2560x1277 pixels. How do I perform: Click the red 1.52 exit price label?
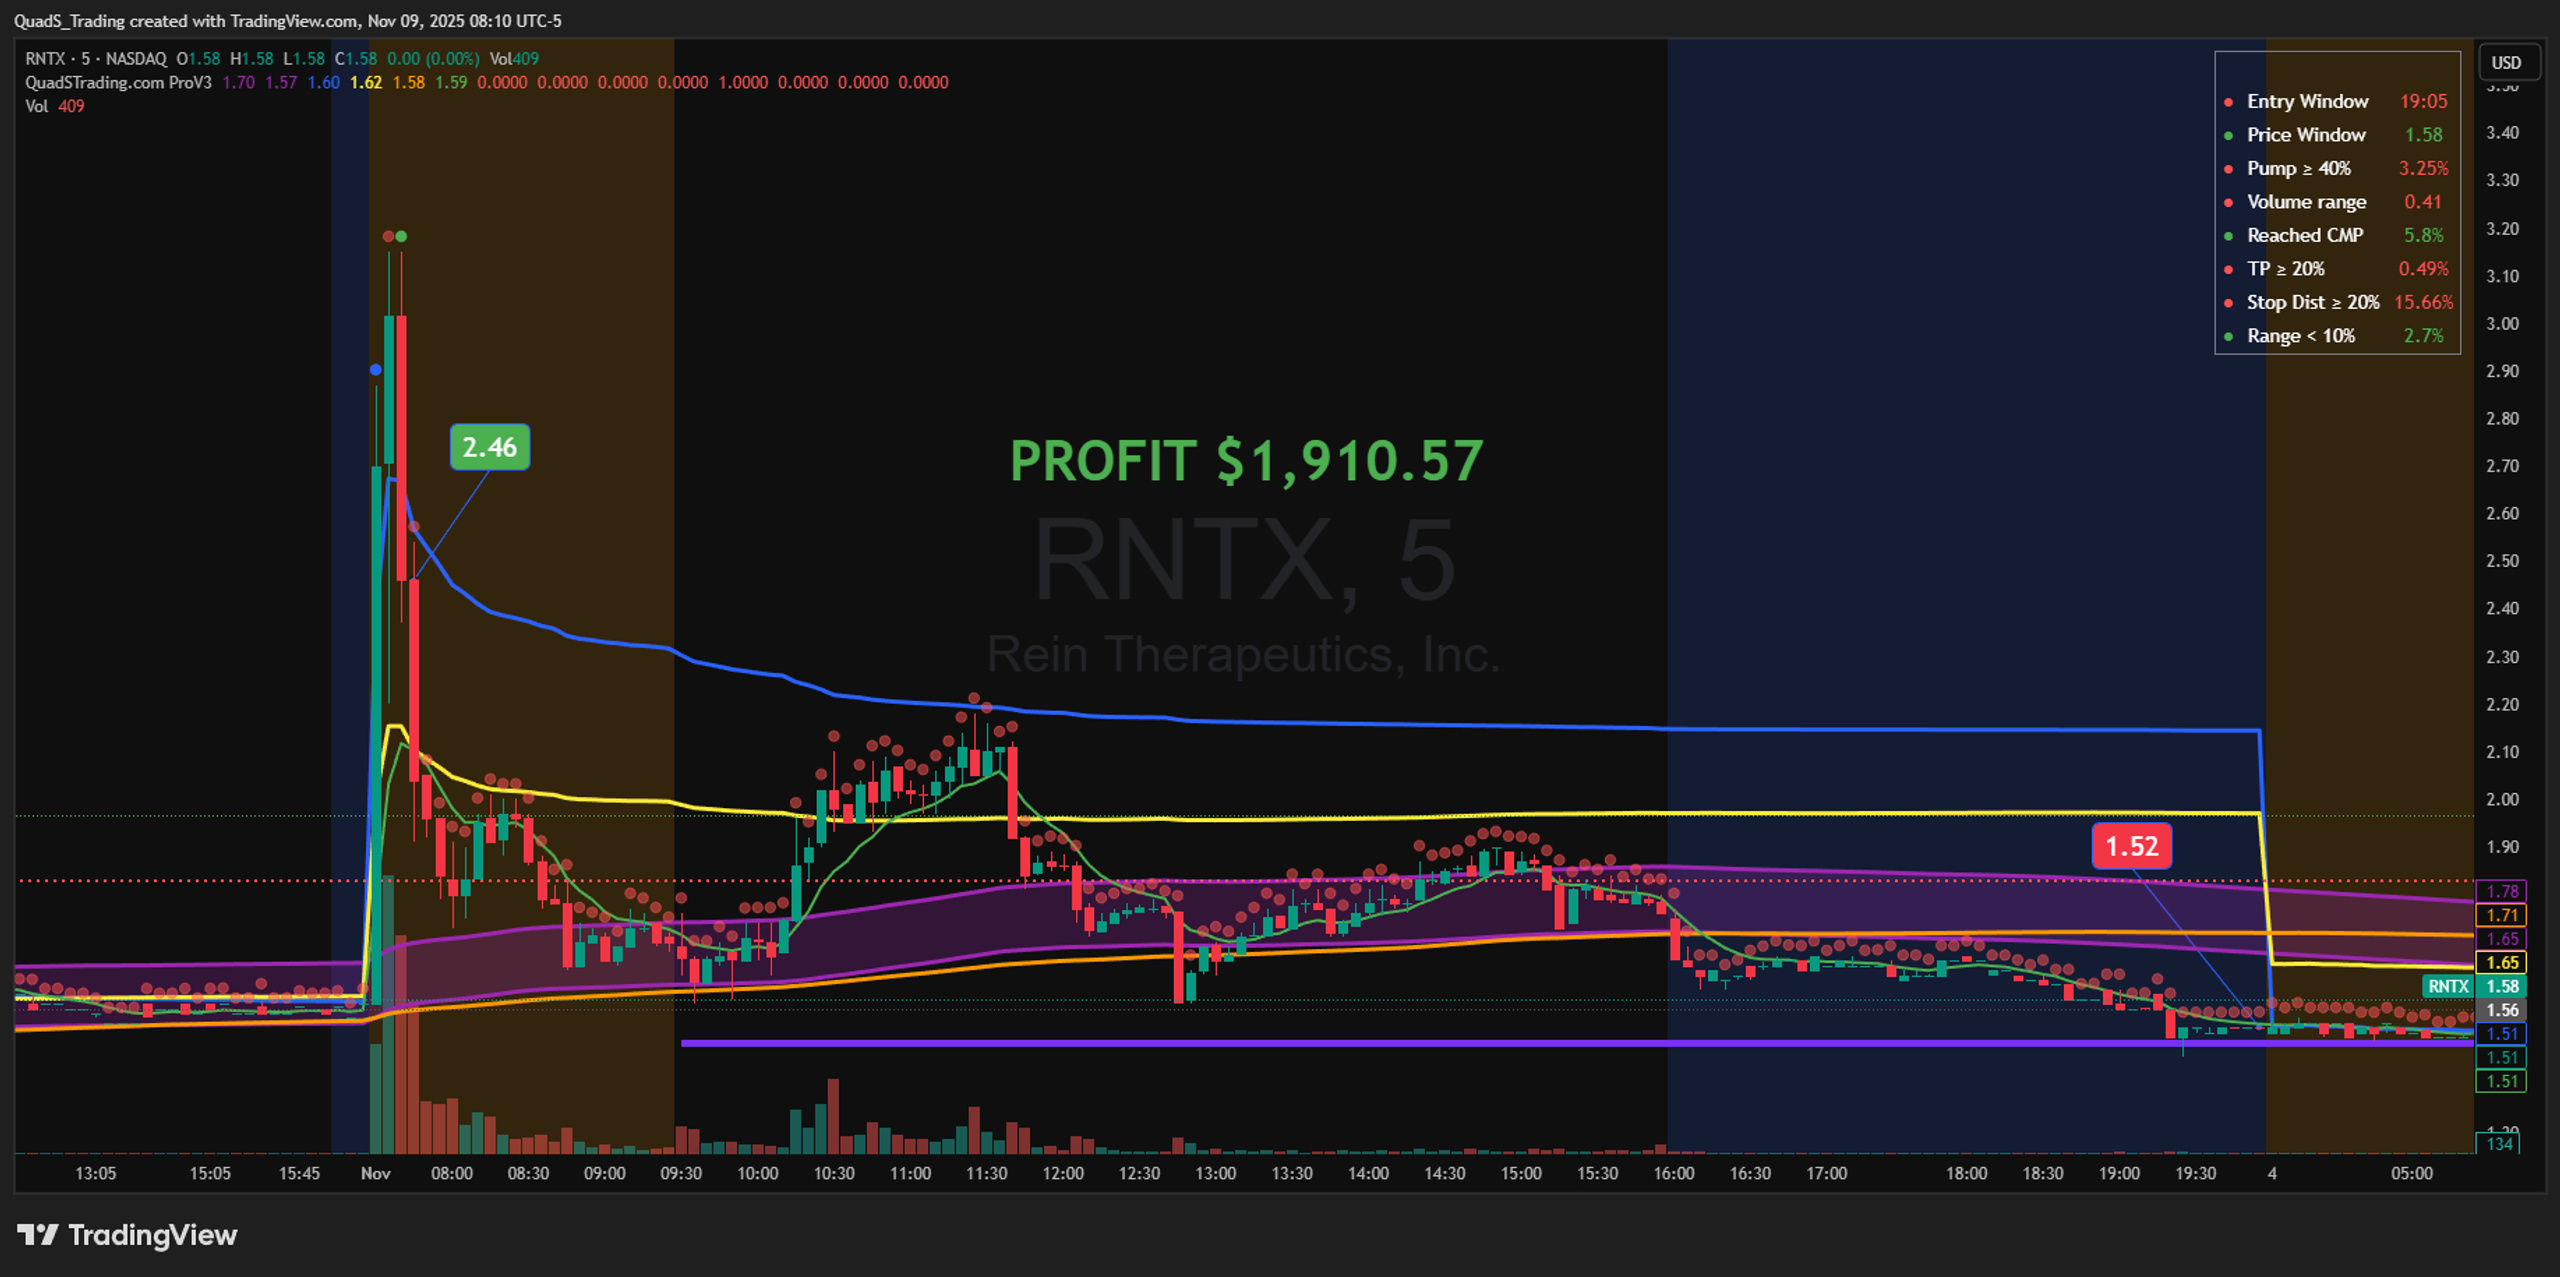pyautogui.click(x=2131, y=846)
